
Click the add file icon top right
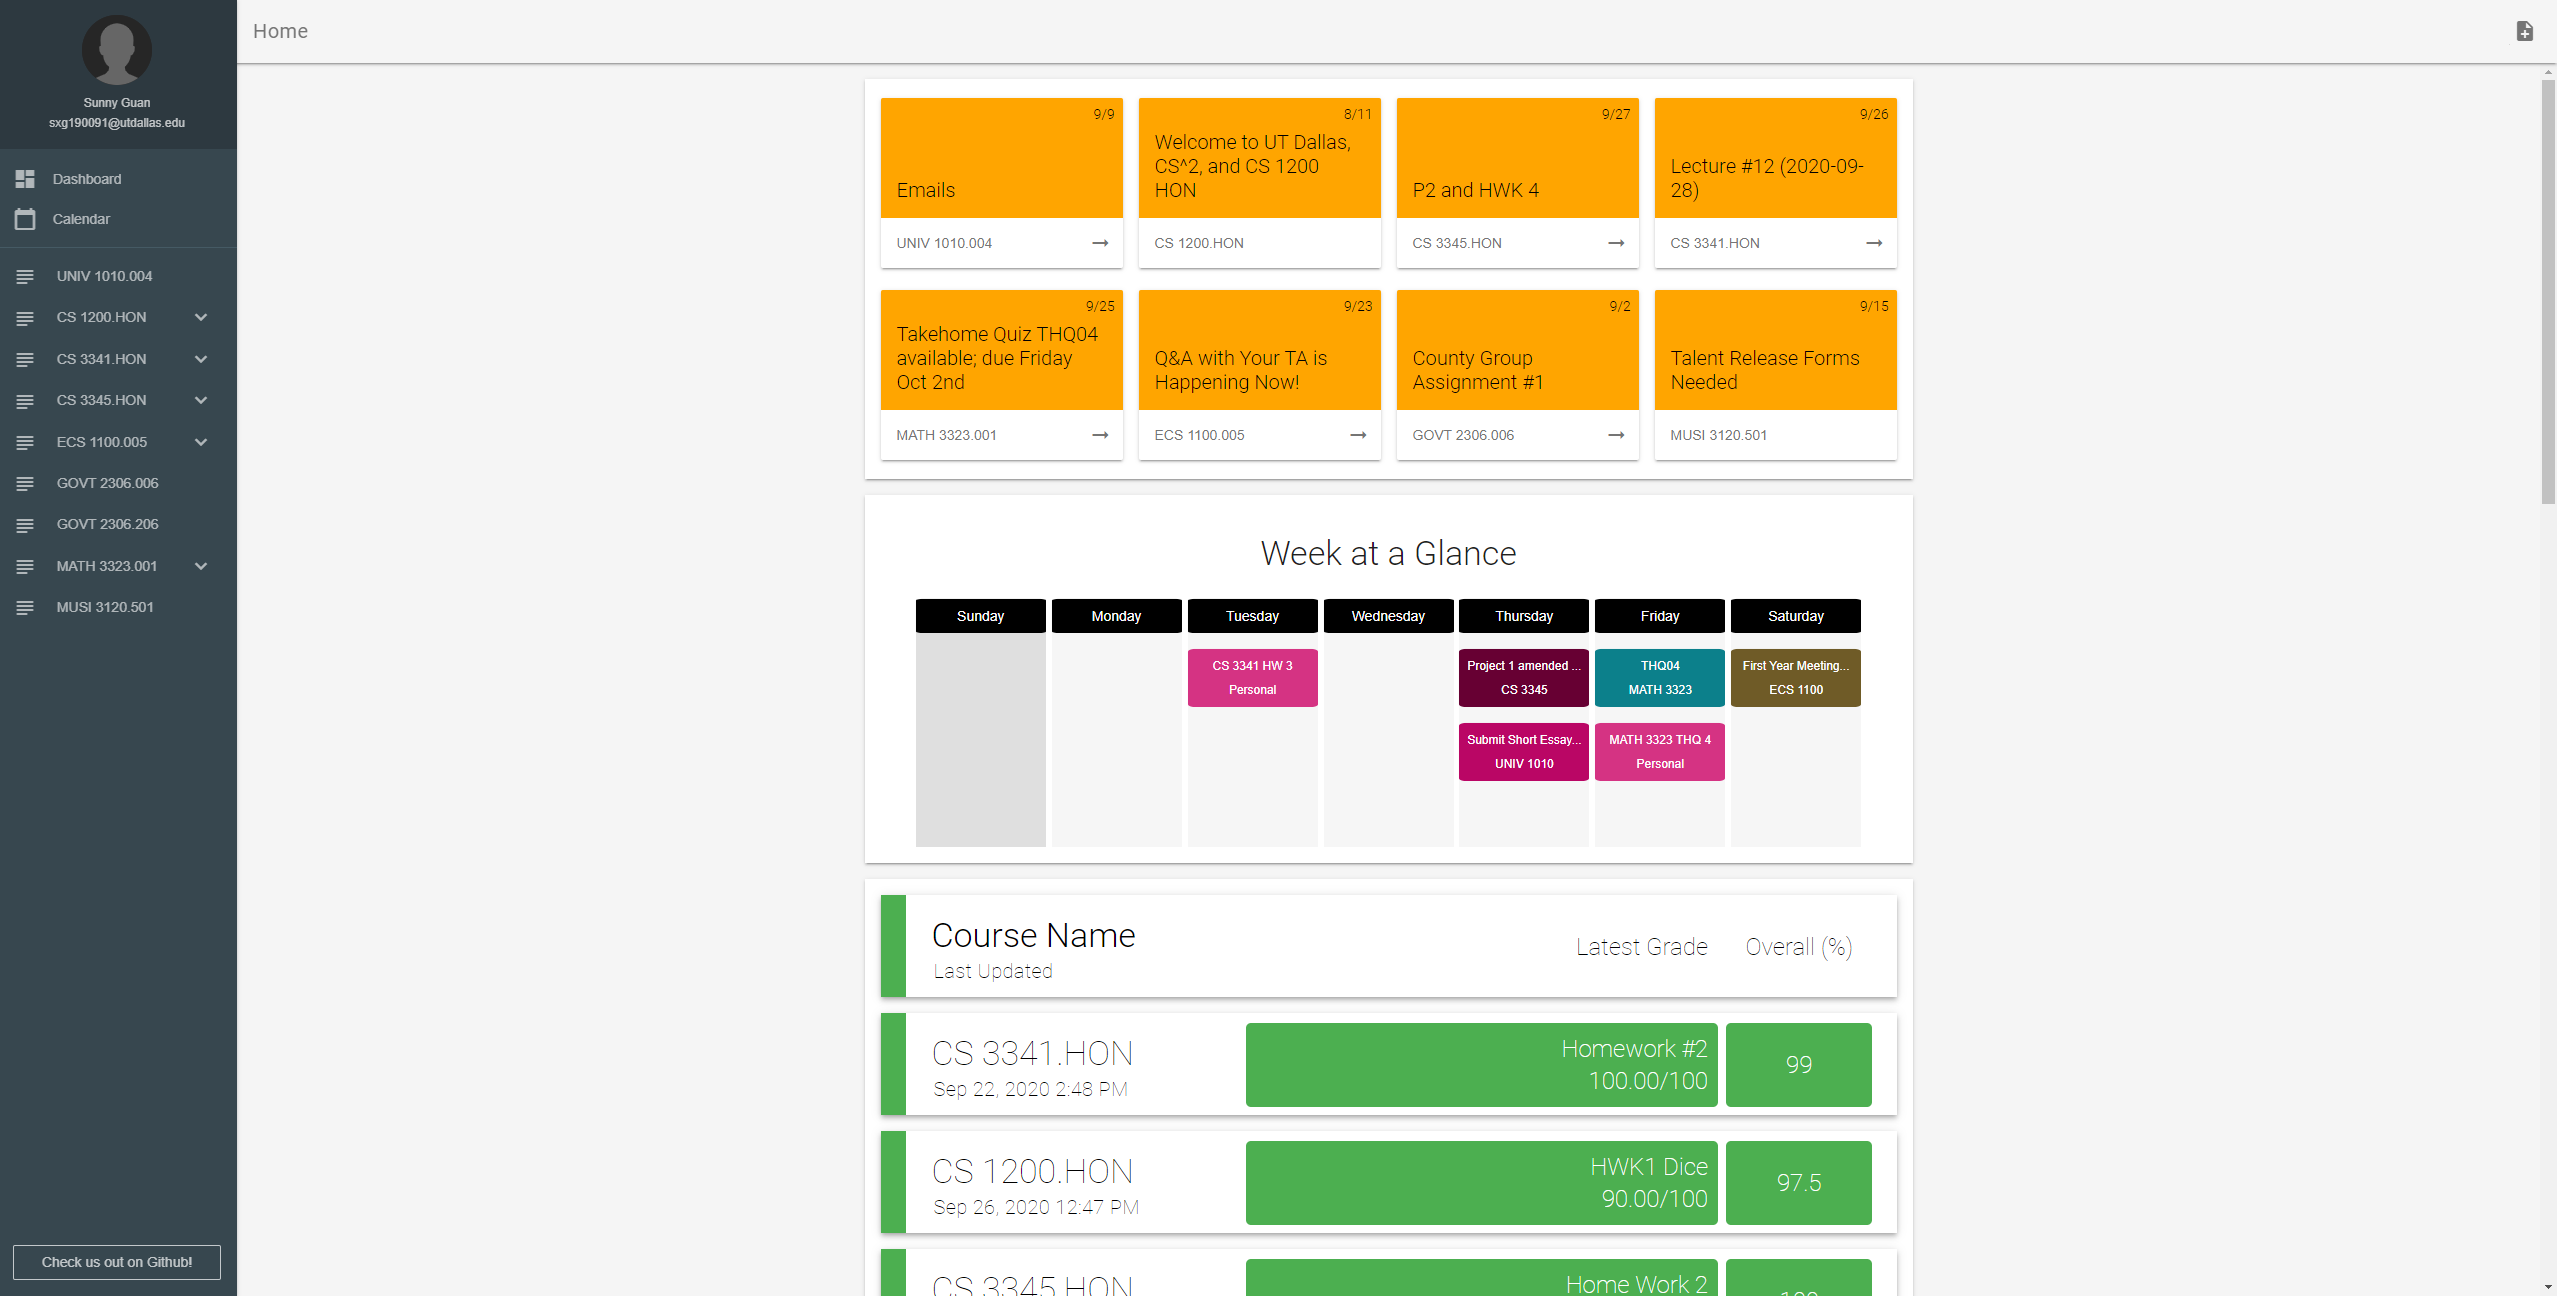click(x=2524, y=31)
